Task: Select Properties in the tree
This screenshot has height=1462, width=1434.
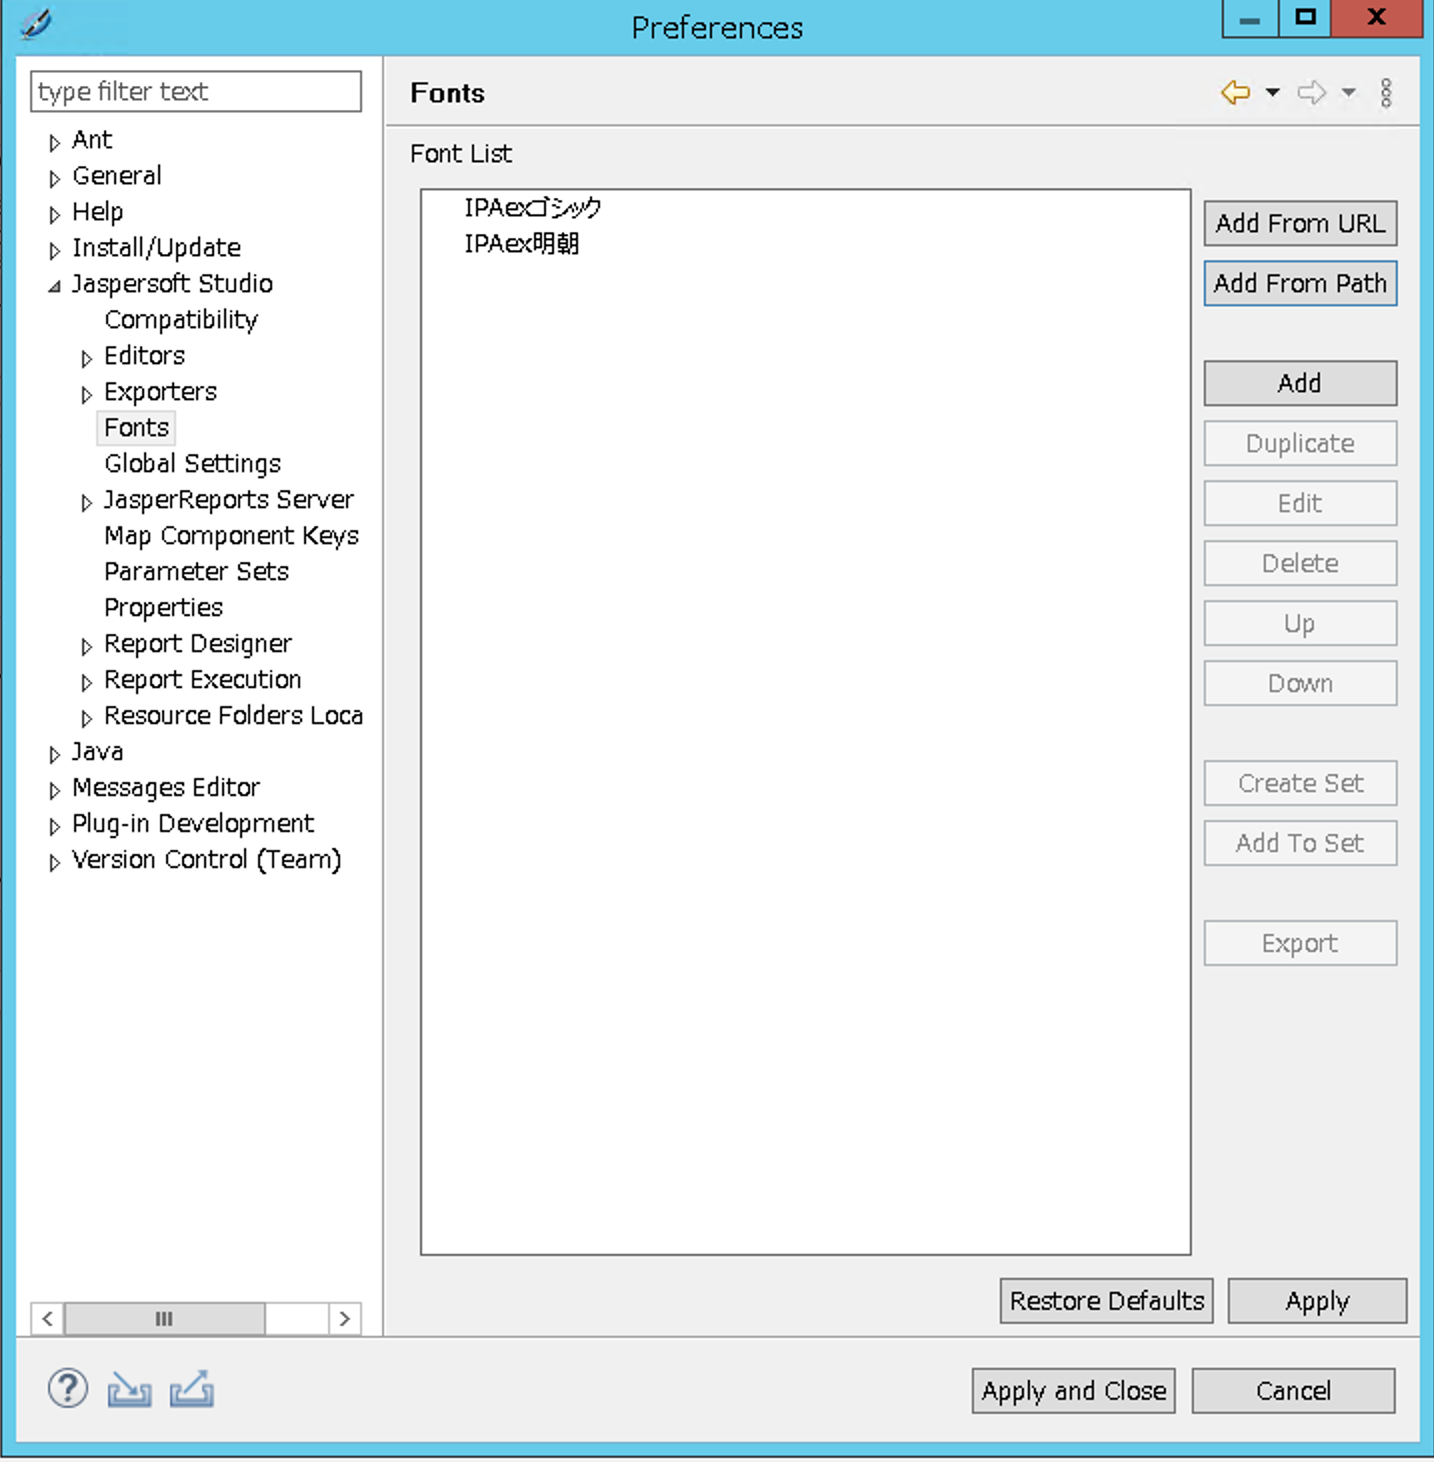Action: click(164, 608)
